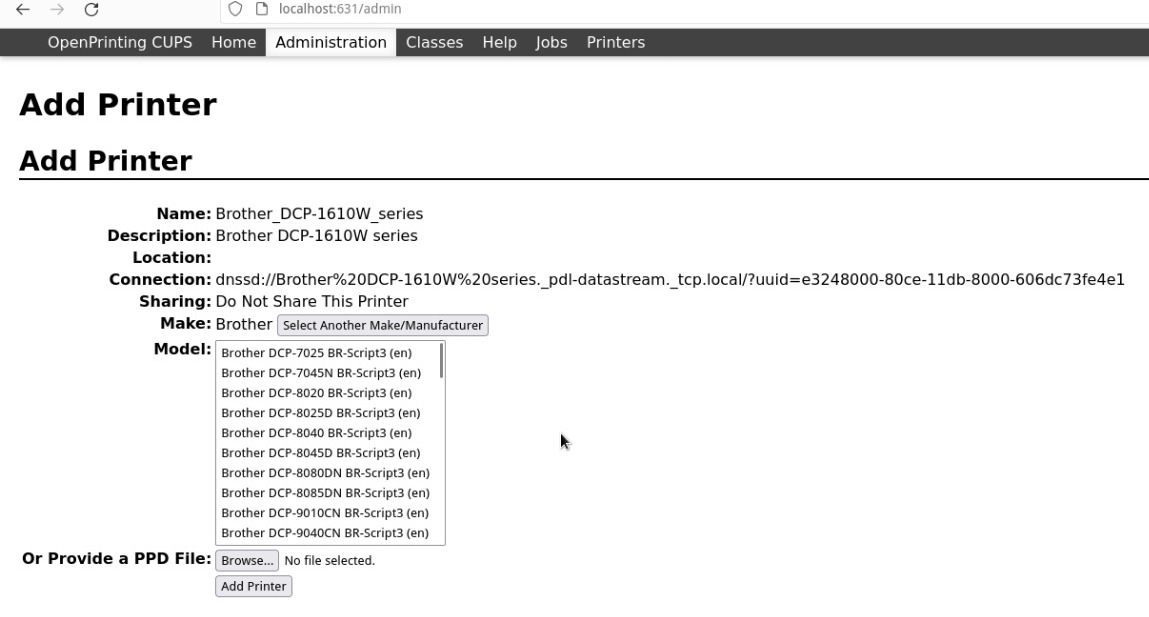Go to the Home tab
The image size is (1149, 617).
234,43
